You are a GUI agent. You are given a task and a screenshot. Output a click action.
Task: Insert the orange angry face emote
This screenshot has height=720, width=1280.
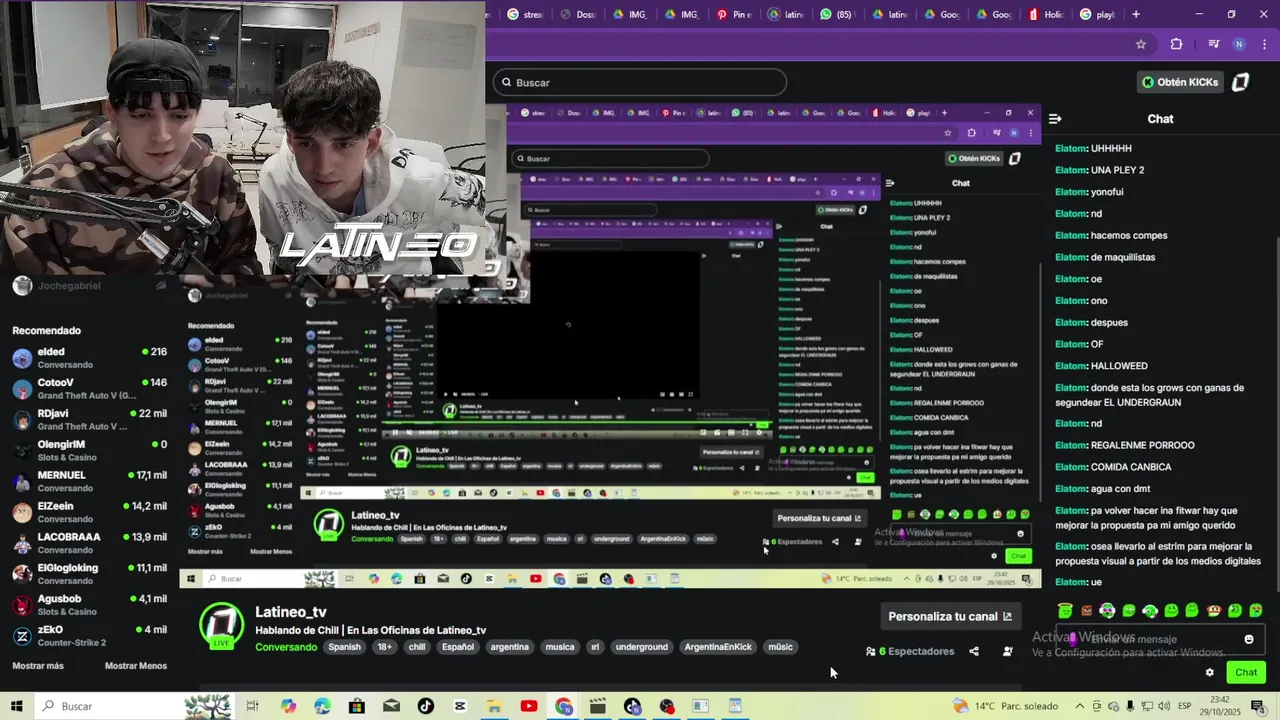pos(1087,610)
